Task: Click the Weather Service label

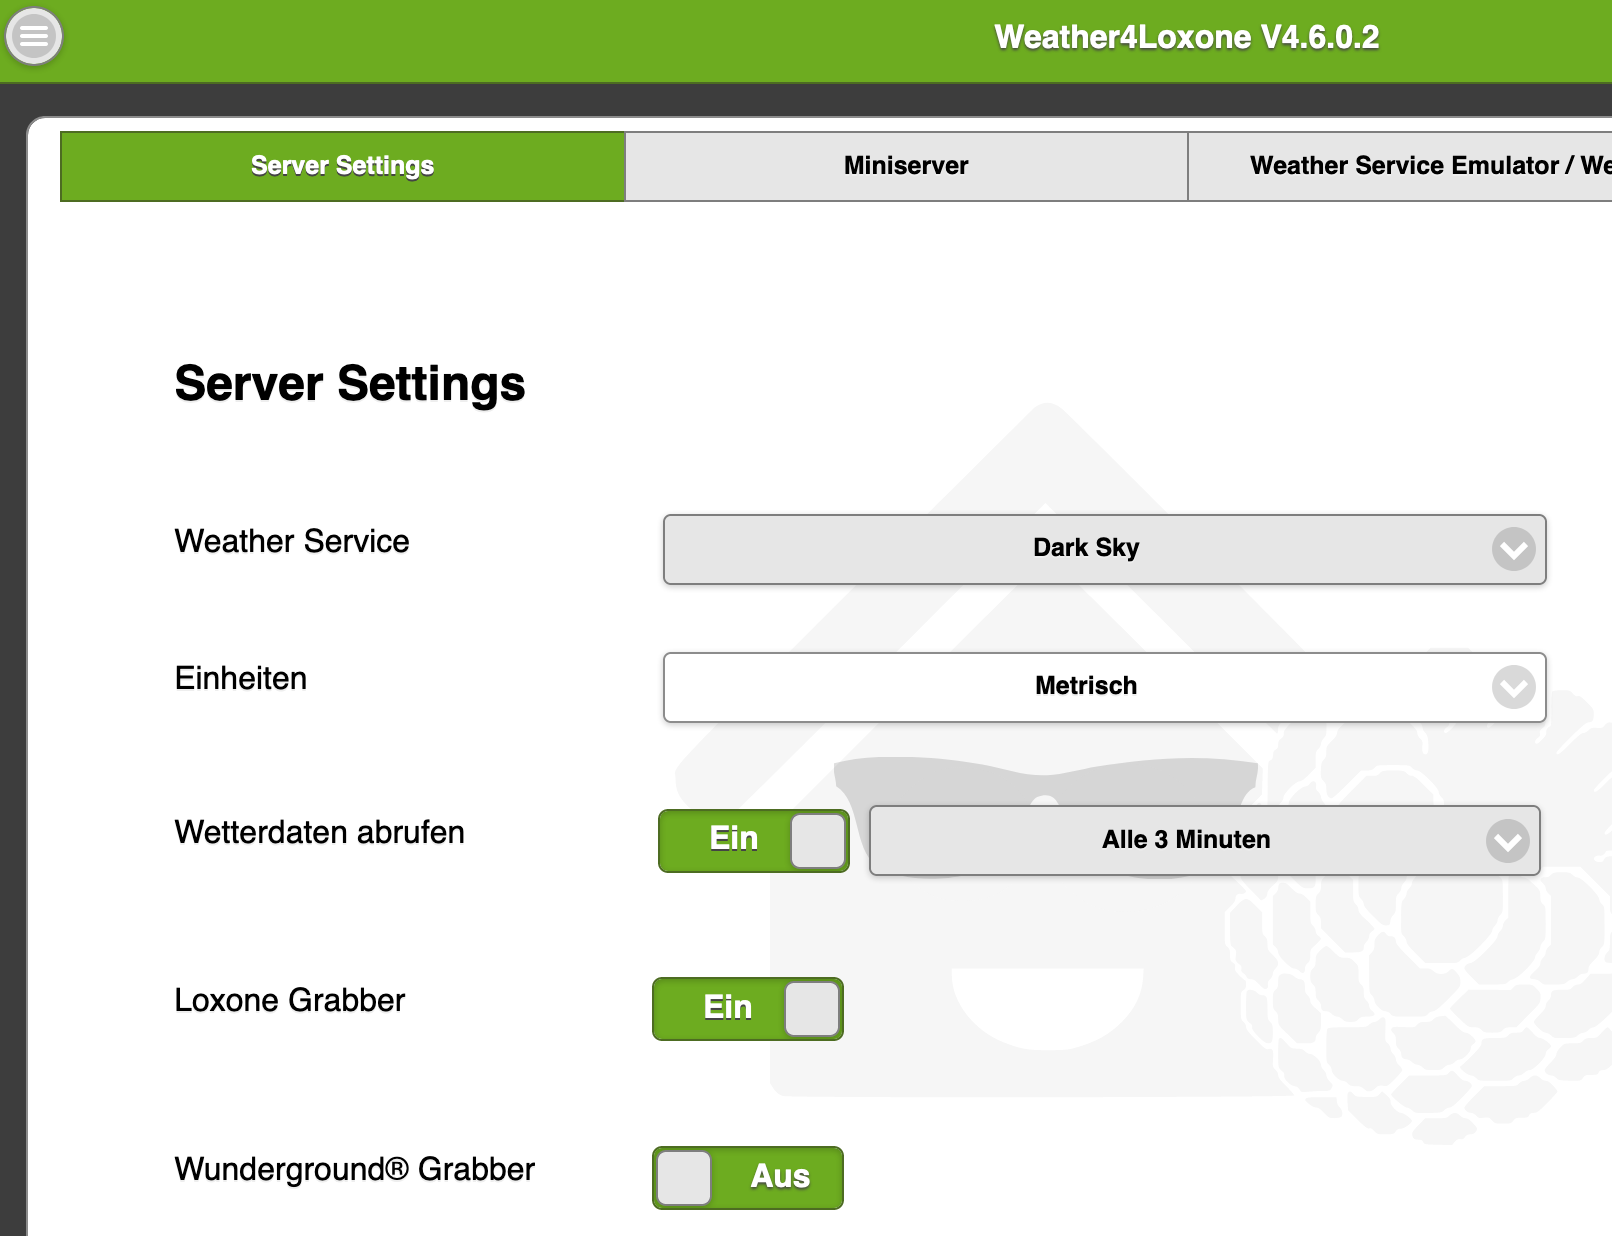Action: pyautogui.click(x=292, y=541)
